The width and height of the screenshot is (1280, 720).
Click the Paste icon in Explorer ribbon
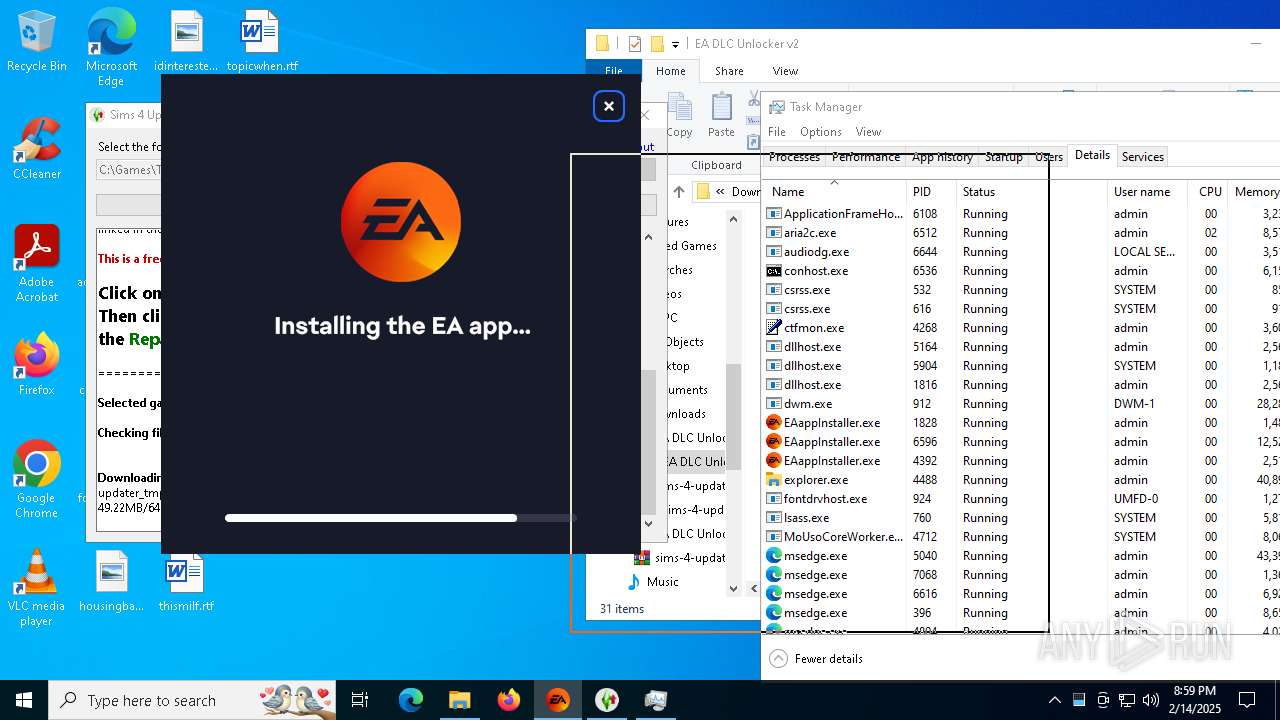pyautogui.click(x=721, y=115)
